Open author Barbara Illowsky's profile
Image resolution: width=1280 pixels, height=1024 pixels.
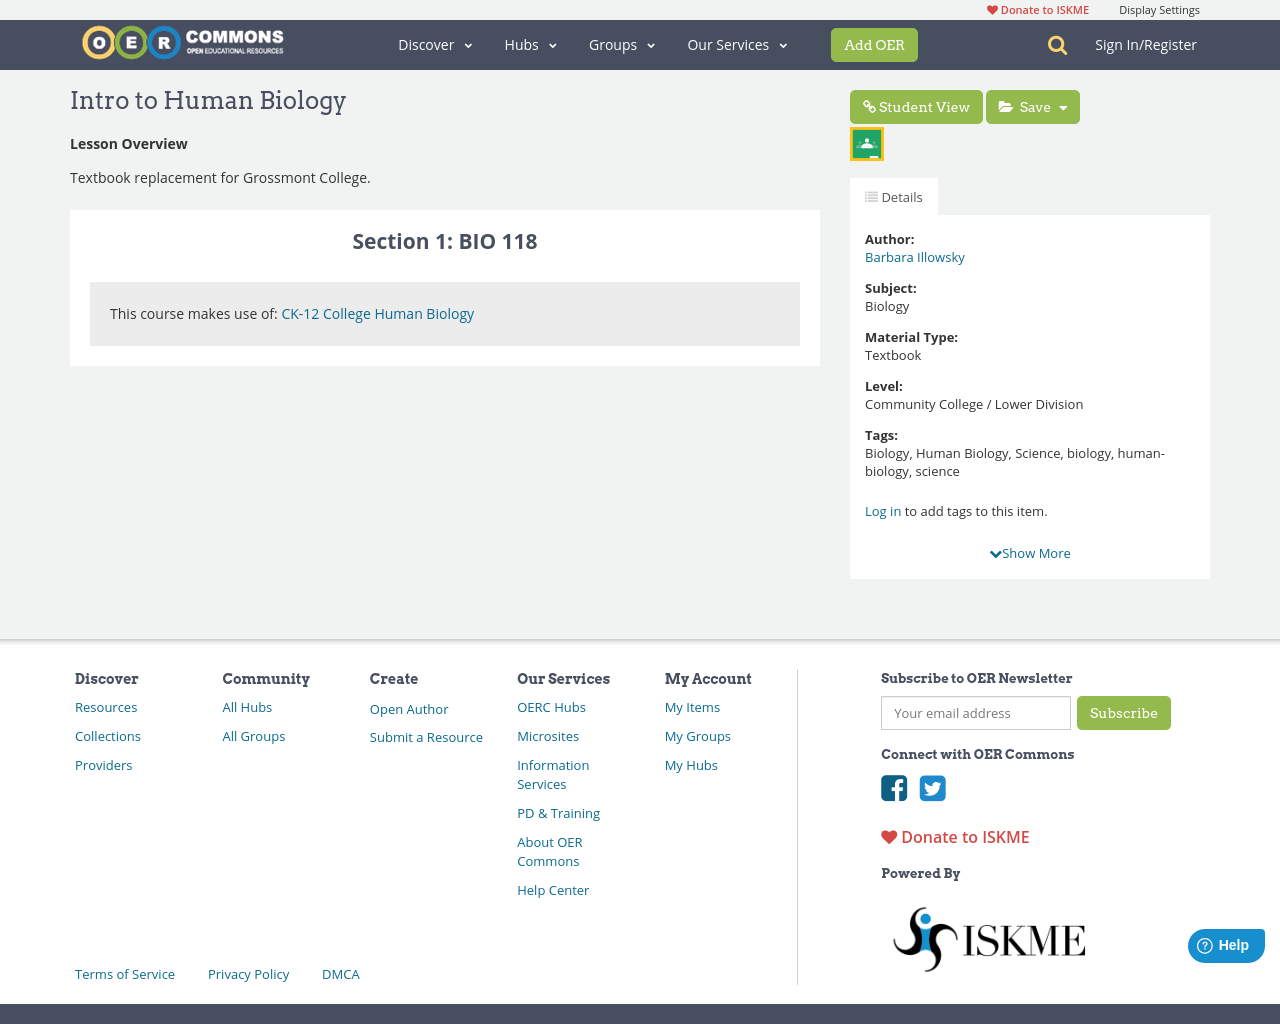click(x=914, y=257)
